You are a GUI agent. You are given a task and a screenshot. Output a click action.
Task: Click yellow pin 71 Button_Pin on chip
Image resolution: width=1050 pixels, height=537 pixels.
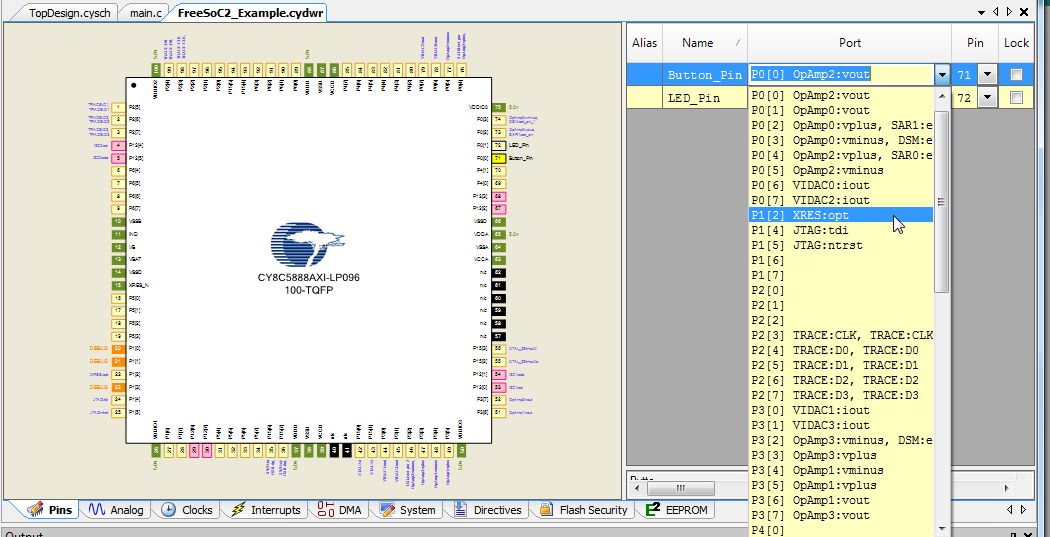498,158
